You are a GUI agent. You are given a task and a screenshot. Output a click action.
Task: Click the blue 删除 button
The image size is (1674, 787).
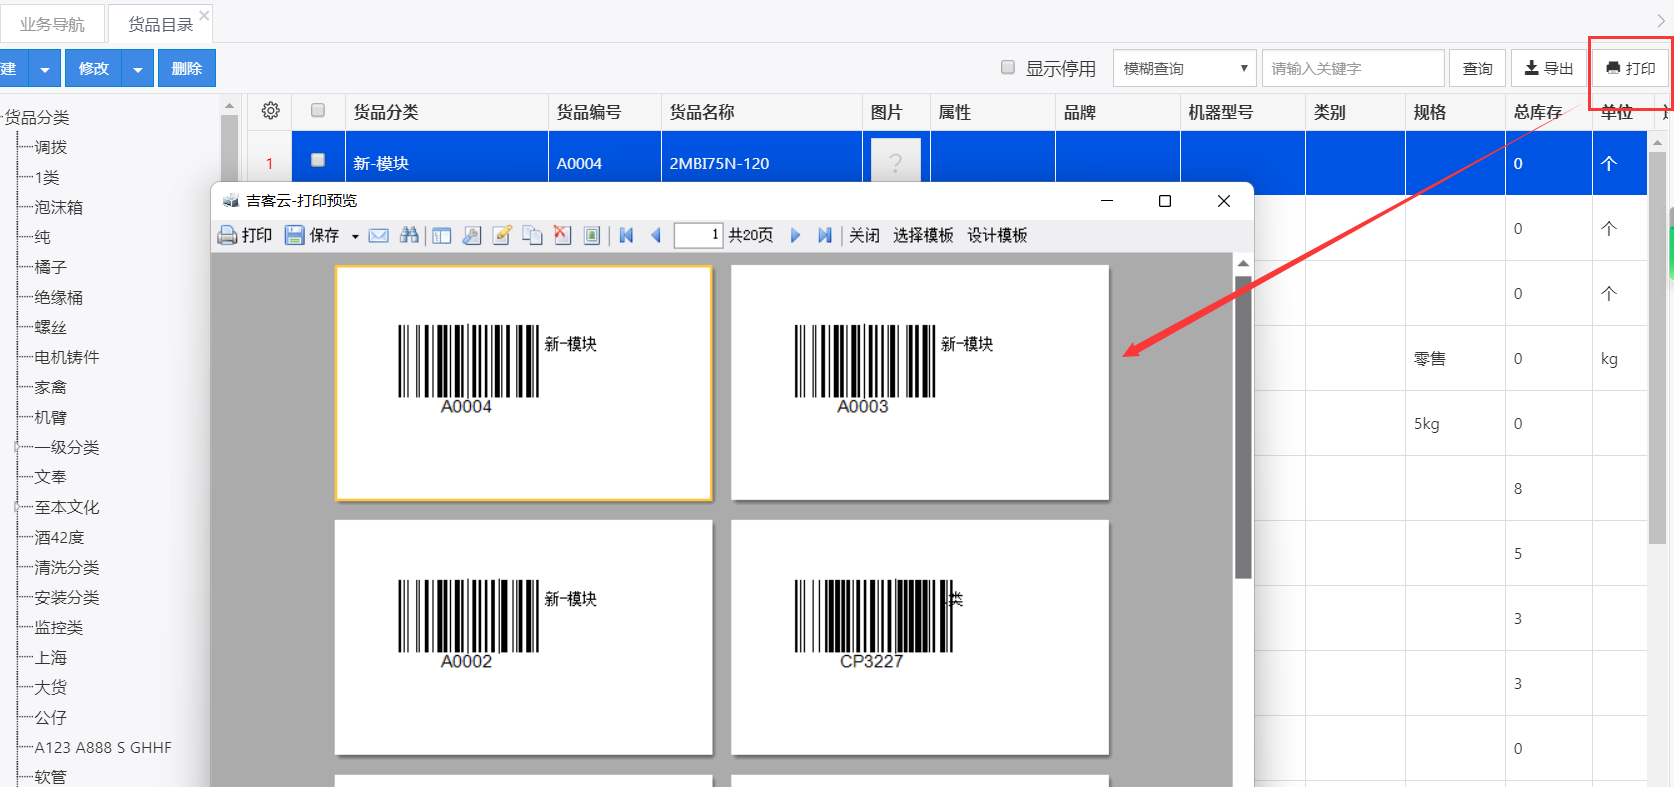tap(187, 68)
